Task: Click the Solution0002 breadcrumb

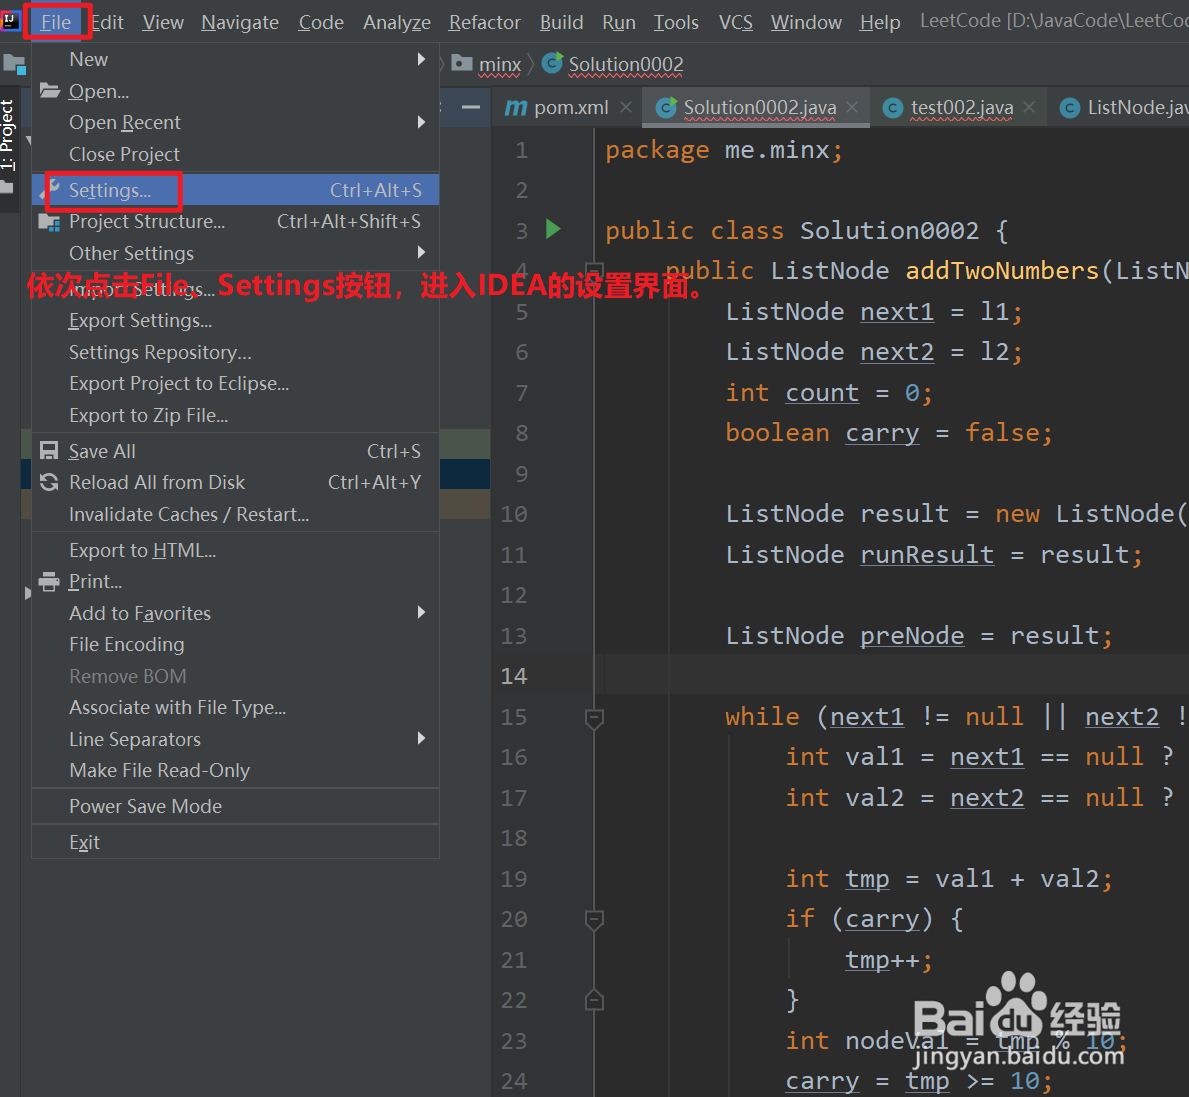Action: tap(613, 64)
